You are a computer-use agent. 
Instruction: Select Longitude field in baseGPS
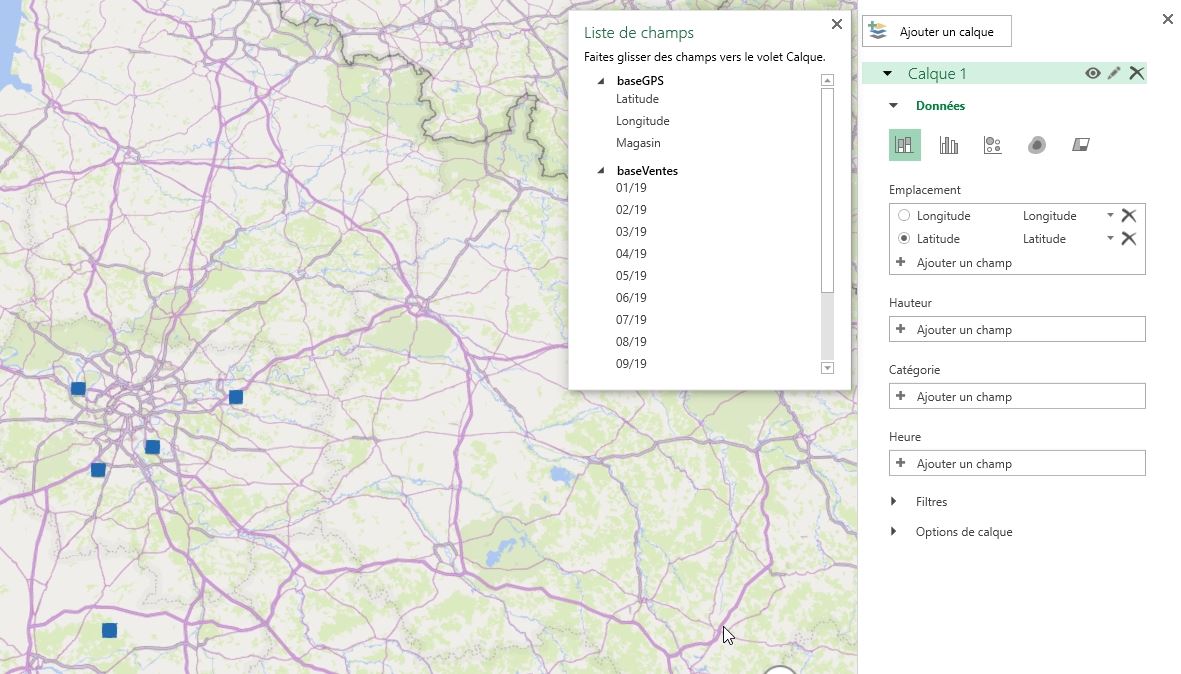coord(642,120)
